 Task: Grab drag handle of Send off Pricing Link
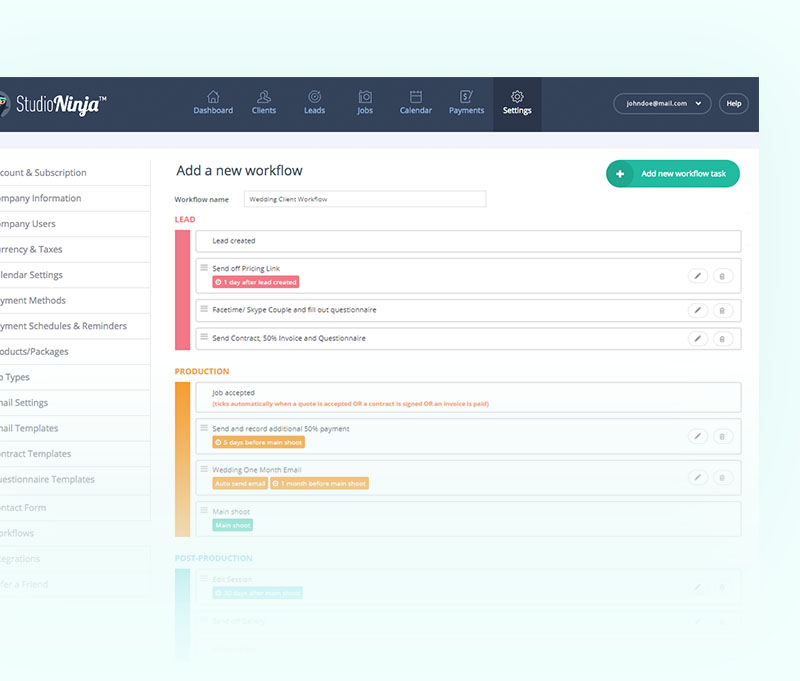(204, 267)
